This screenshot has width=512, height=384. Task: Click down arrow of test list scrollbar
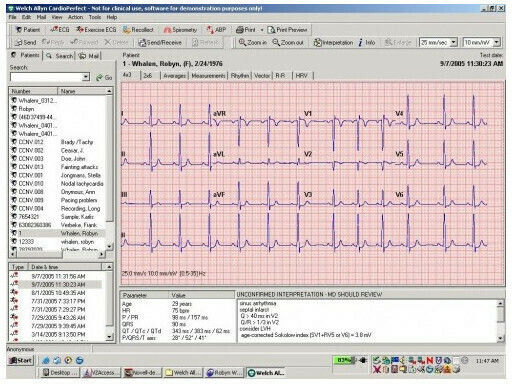click(x=109, y=337)
